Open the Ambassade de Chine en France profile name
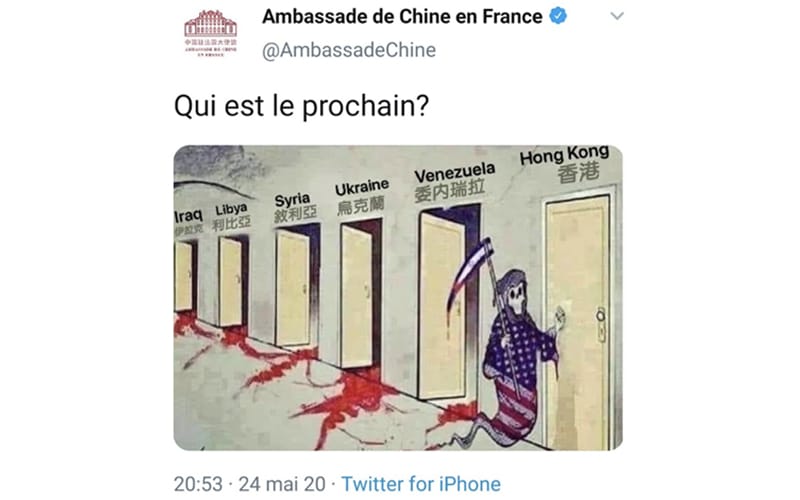800x500 pixels. tap(402, 17)
